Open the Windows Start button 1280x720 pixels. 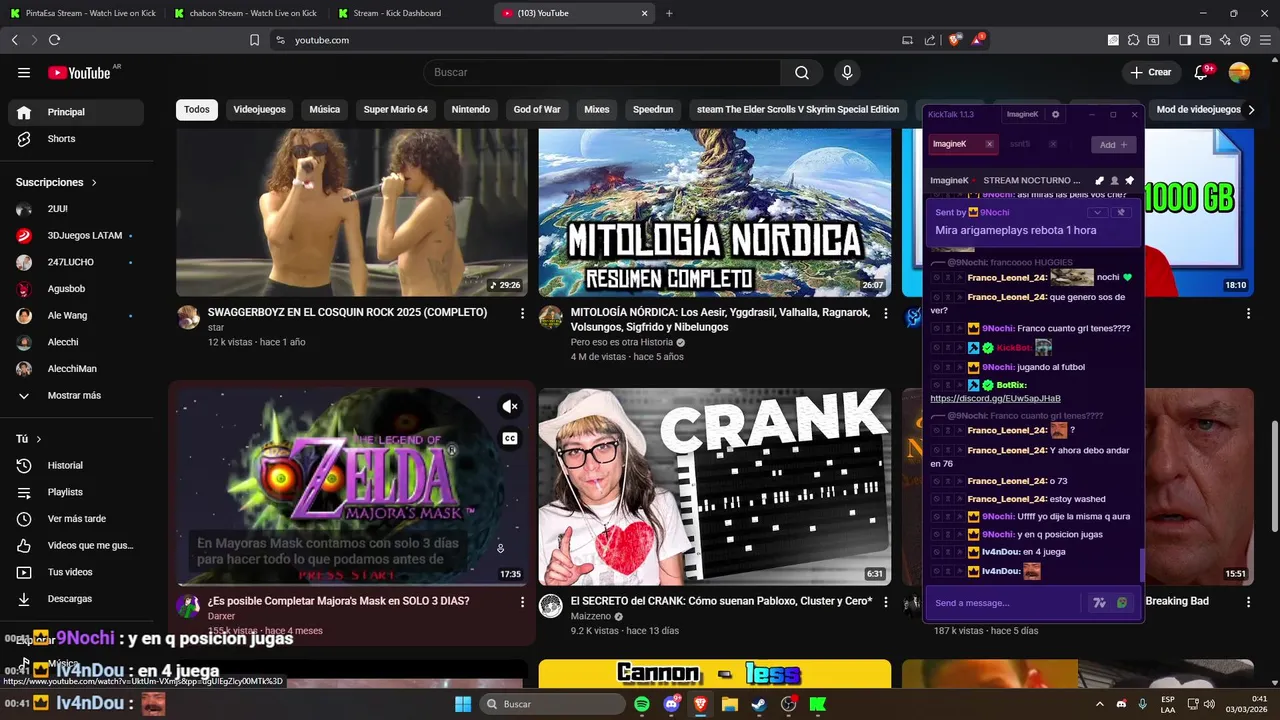(x=463, y=704)
